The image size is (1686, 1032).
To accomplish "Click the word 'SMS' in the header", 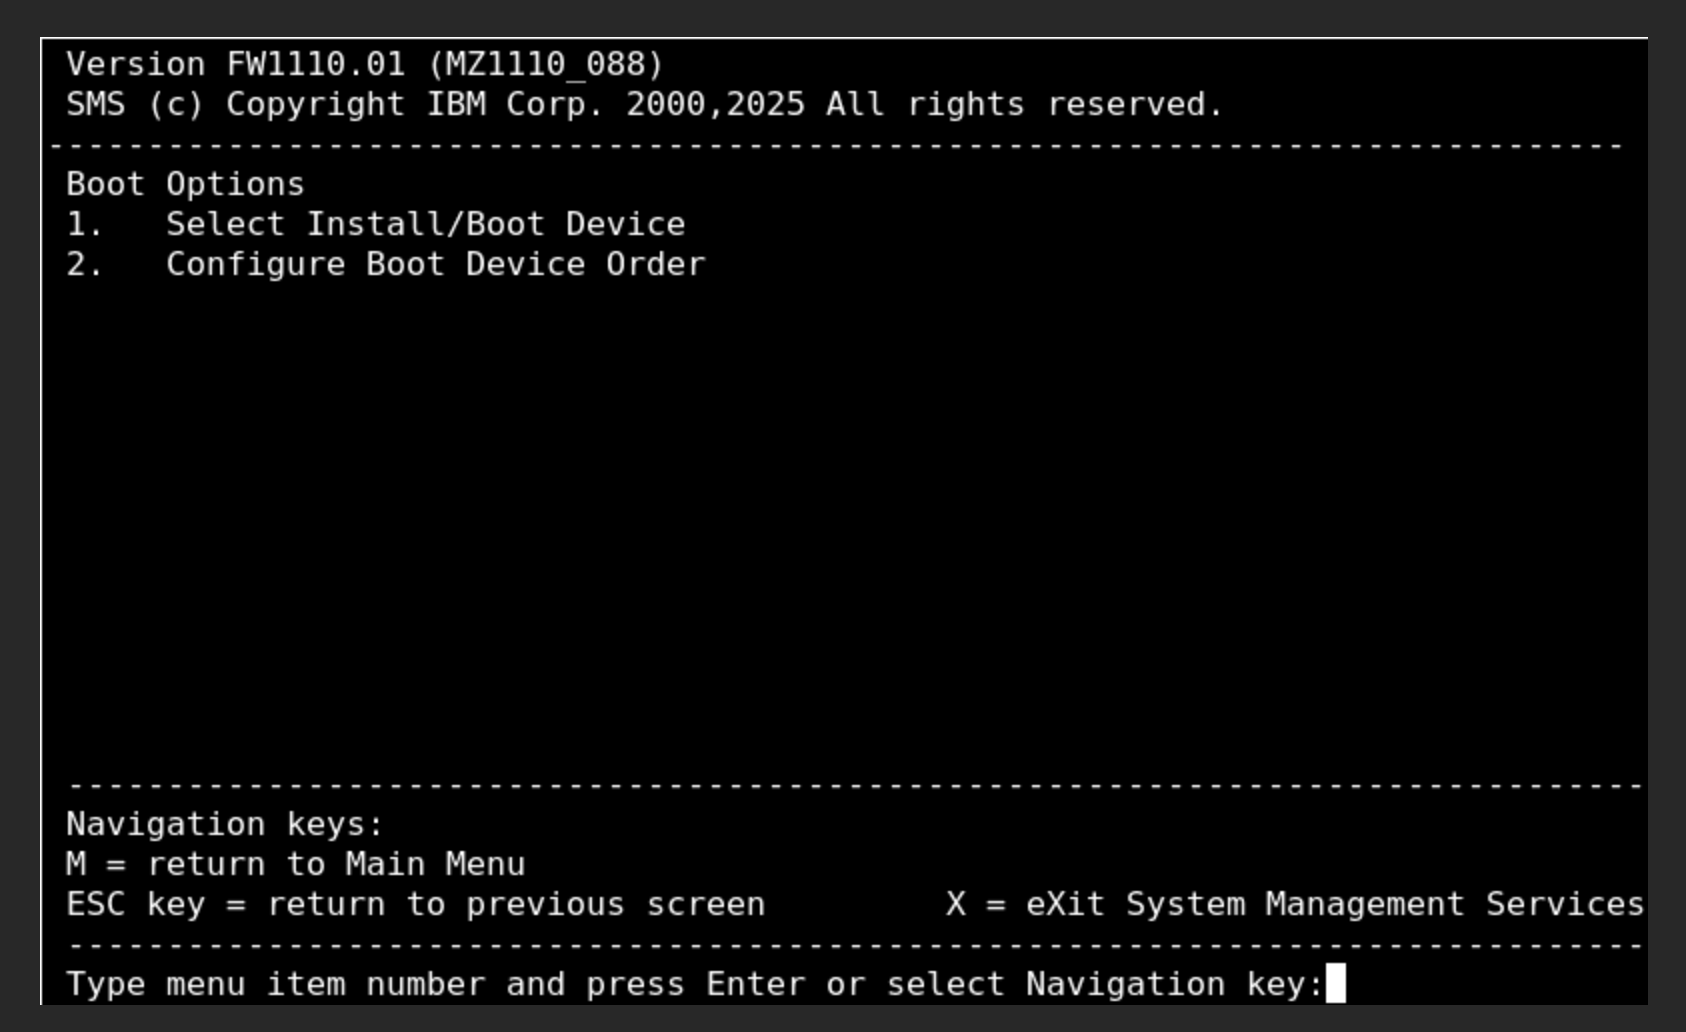I will pos(96,104).
